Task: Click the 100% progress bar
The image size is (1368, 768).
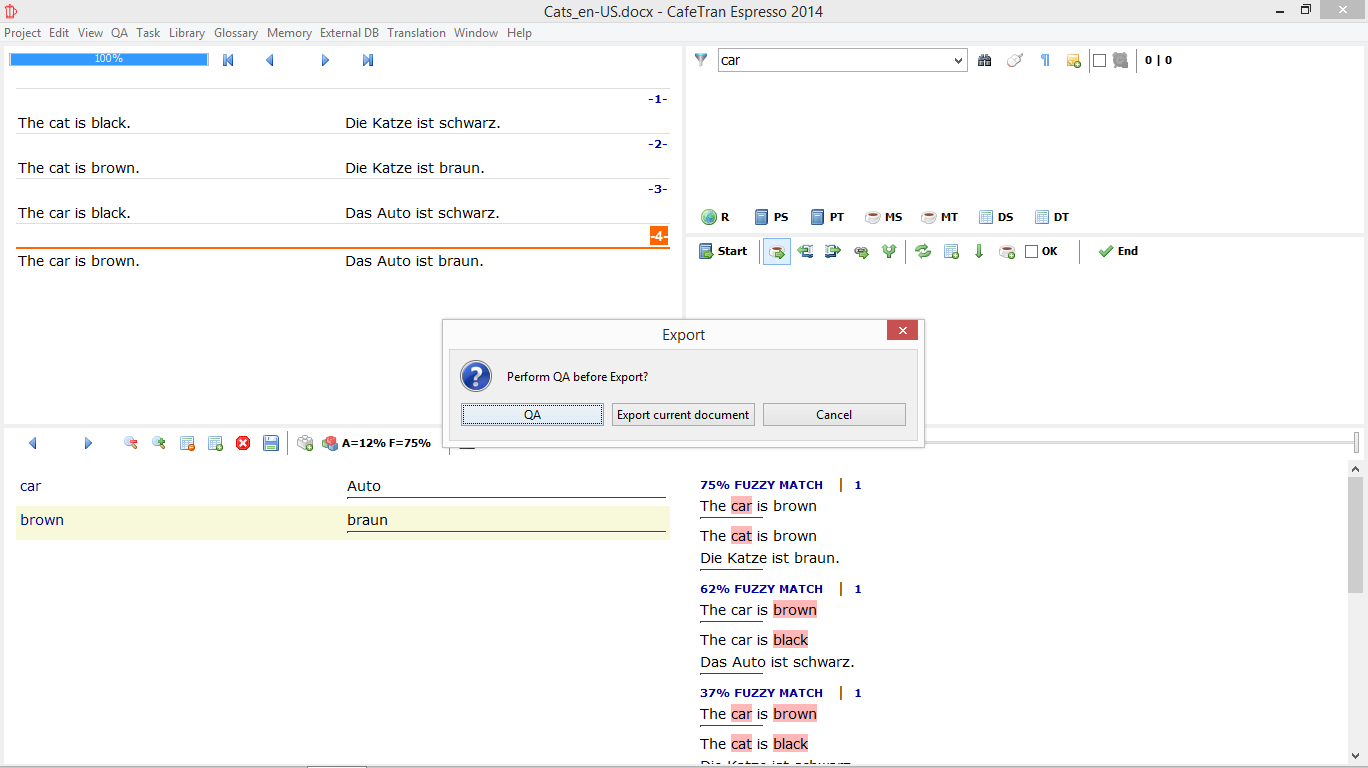Action: pyautogui.click(x=109, y=59)
